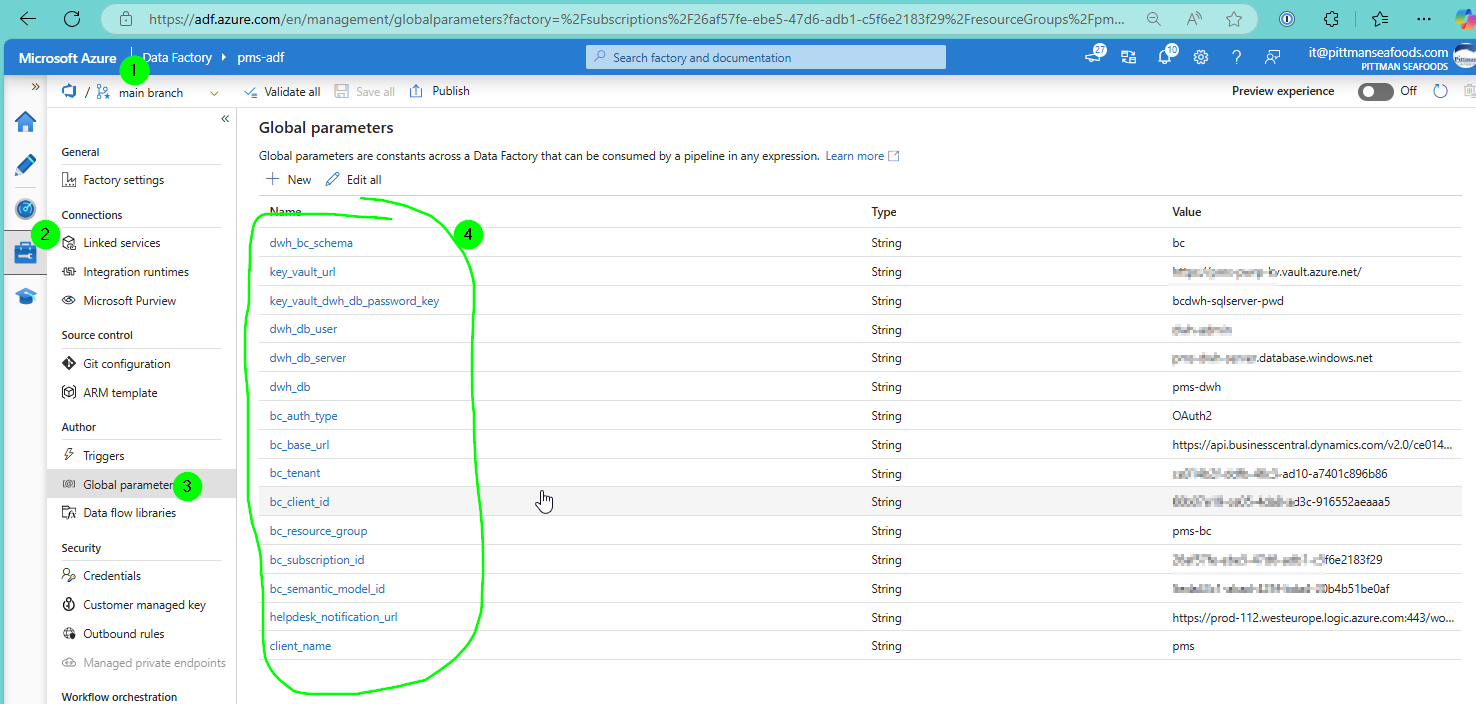The image size is (1476, 704).
Task: Add a New global parameter
Action: coord(288,180)
